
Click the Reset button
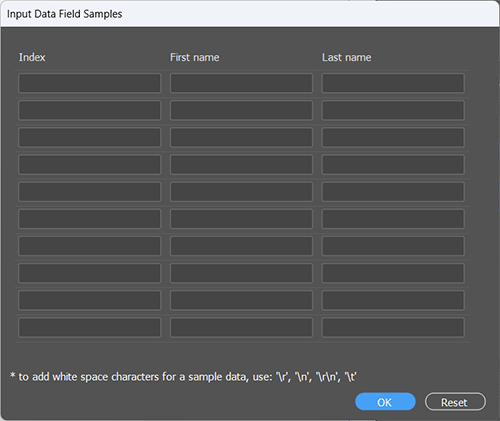455,402
